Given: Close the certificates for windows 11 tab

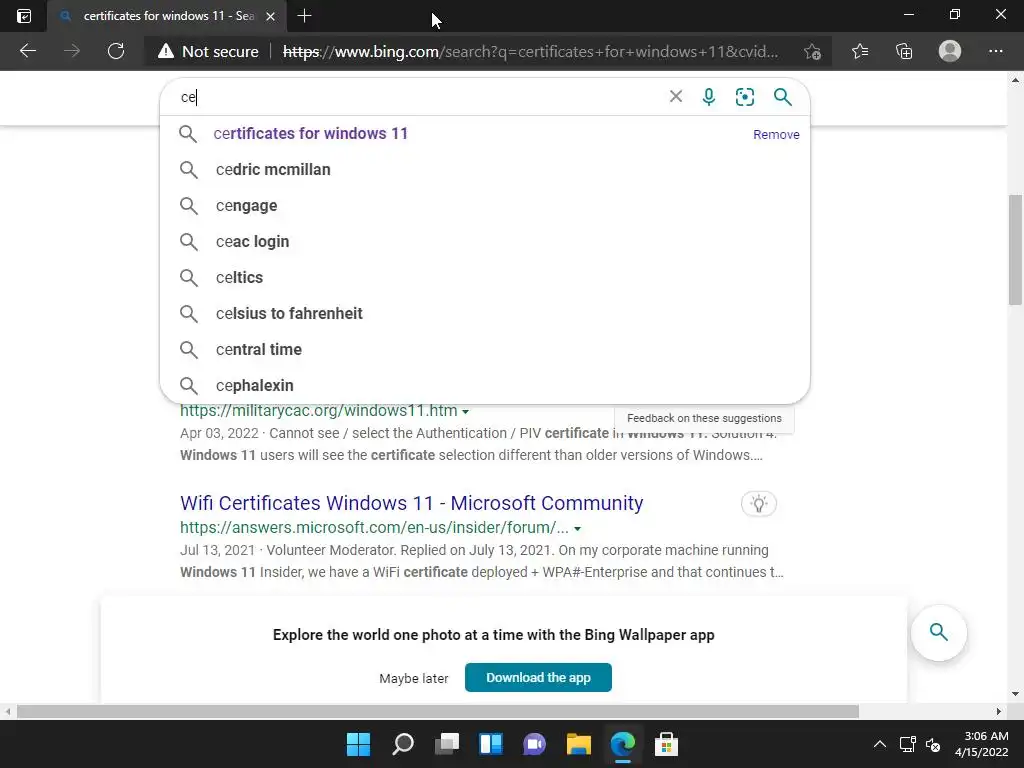Looking at the screenshot, I should (270, 16).
